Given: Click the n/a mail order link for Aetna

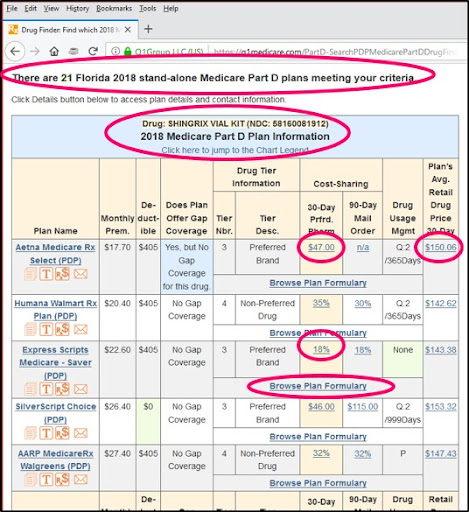Looking at the screenshot, I should click(363, 247).
